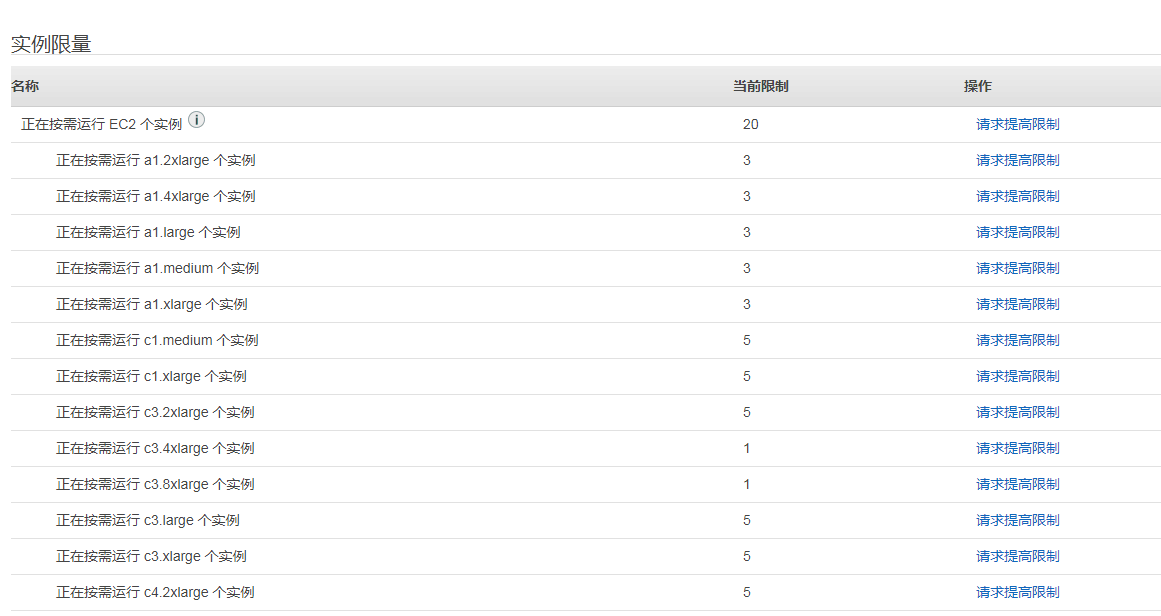Click the 操作 column header
Screen dimensions: 1161x616
977,87
